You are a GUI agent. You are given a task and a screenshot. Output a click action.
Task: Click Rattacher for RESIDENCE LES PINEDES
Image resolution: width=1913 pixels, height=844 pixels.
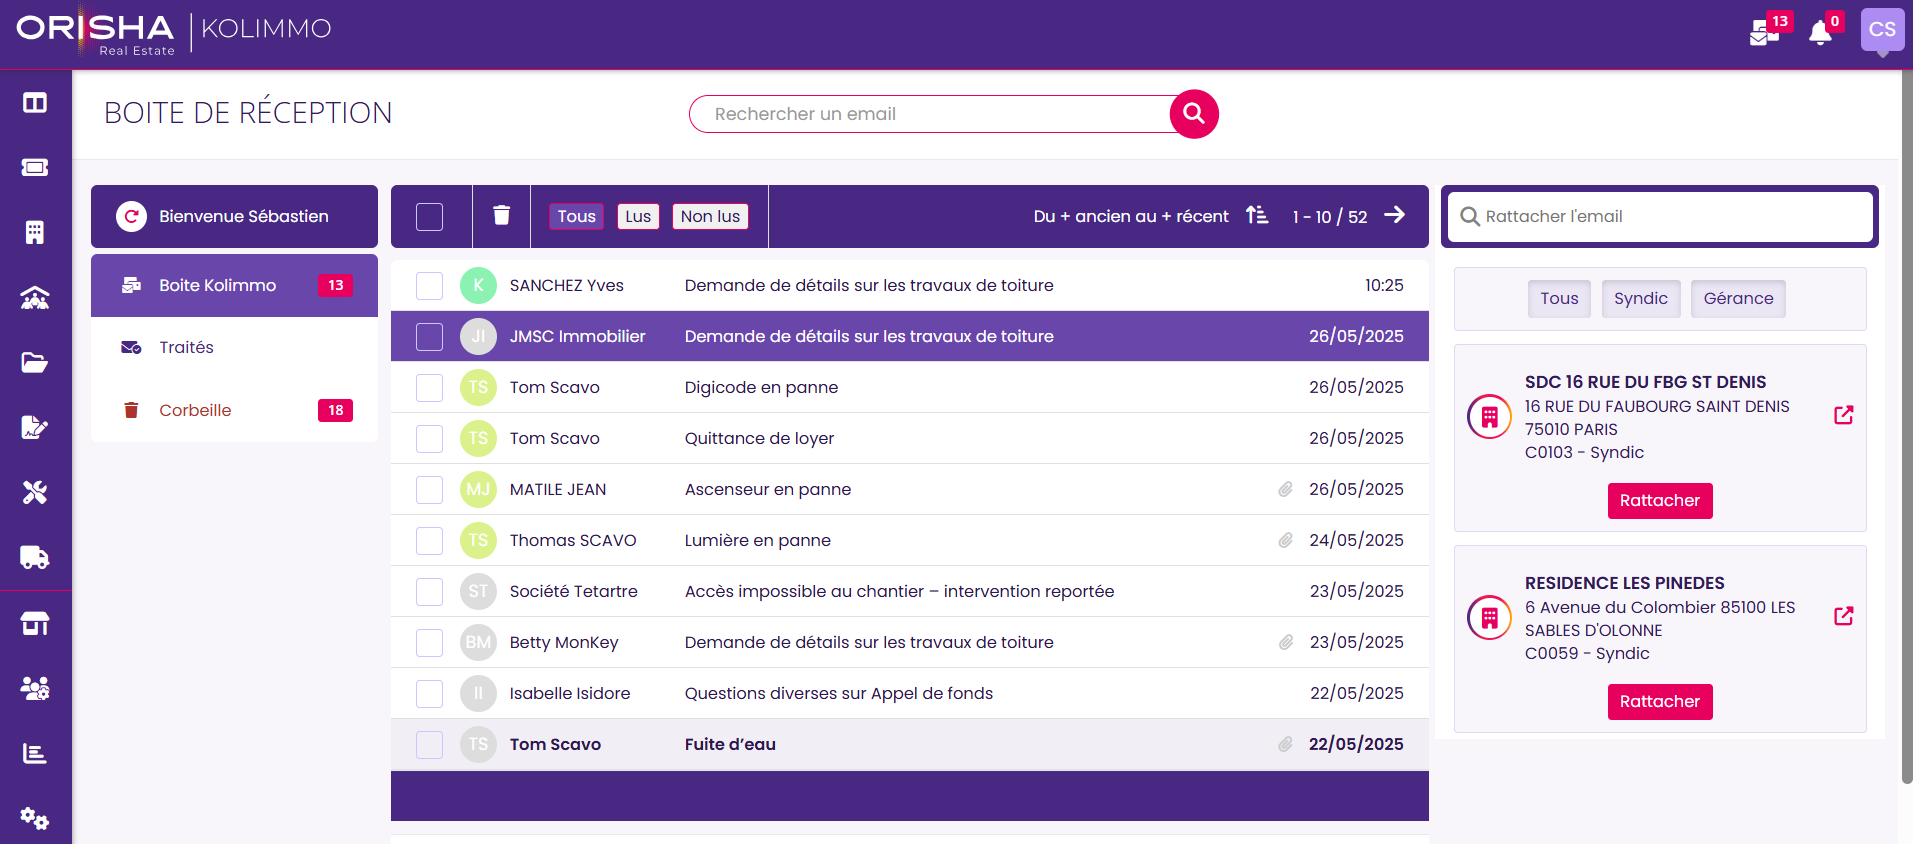point(1660,702)
